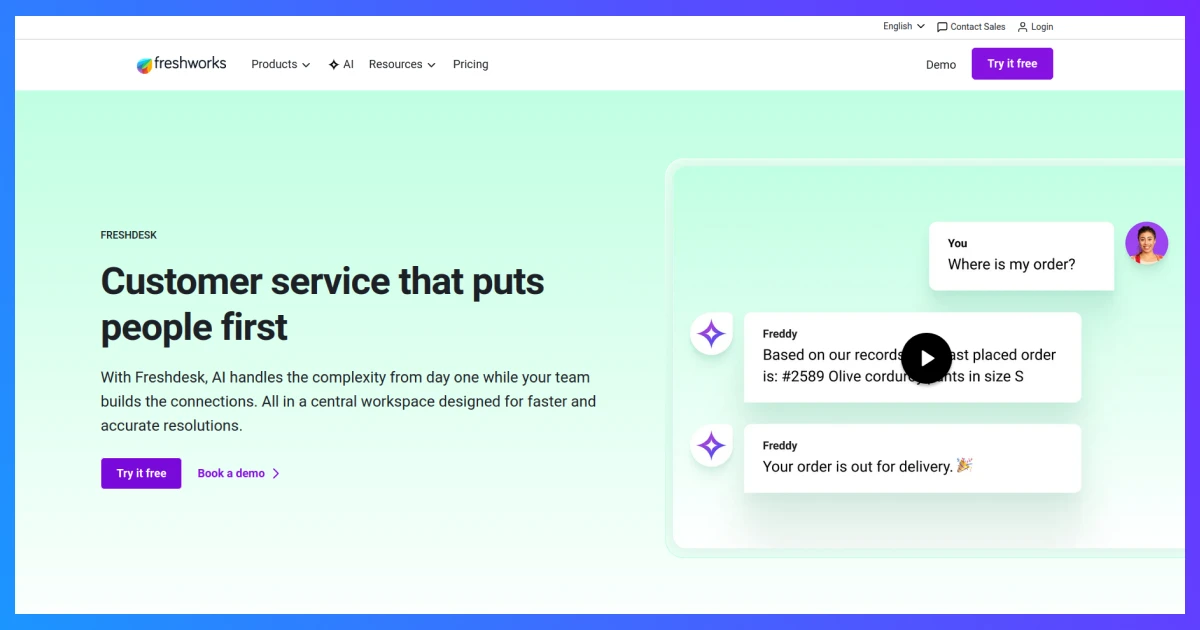Image resolution: width=1200 pixels, height=630 pixels.
Task: Click Freddy sparkle icon beside records message
Action: click(x=711, y=334)
